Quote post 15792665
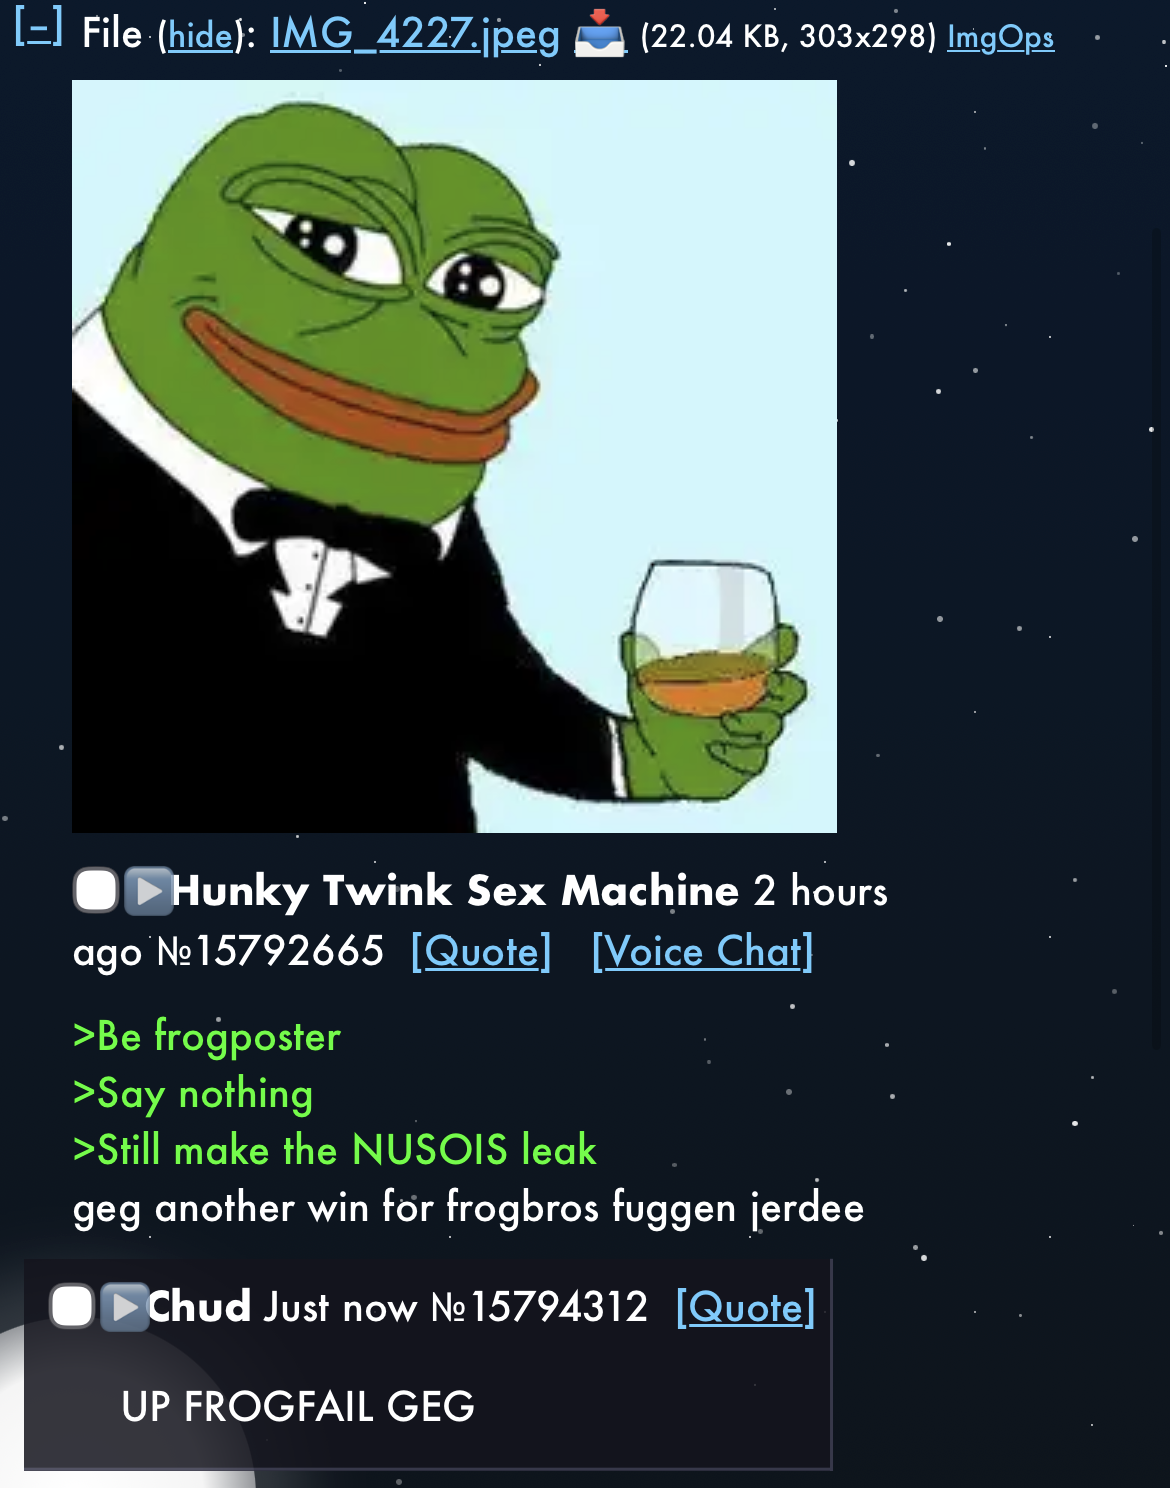Viewport: 1170px width, 1488px height. tap(481, 951)
